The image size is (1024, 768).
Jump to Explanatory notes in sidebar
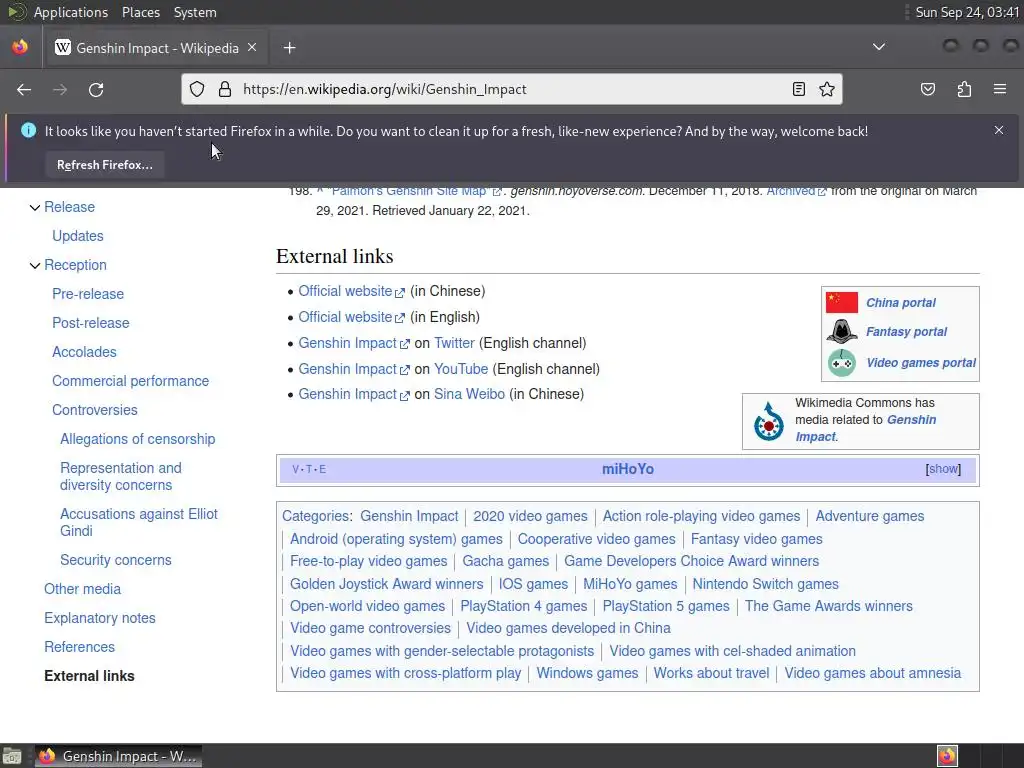click(x=100, y=618)
